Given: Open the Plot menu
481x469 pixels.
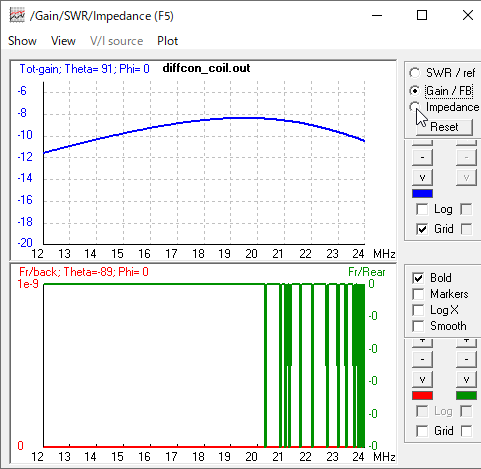Looking at the screenshot, I should click(168, 41).
